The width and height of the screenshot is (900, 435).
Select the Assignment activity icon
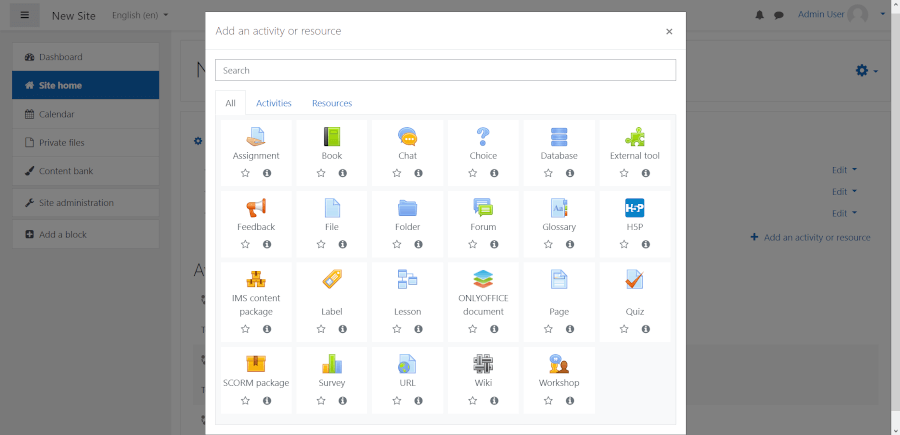pos(256,137)
